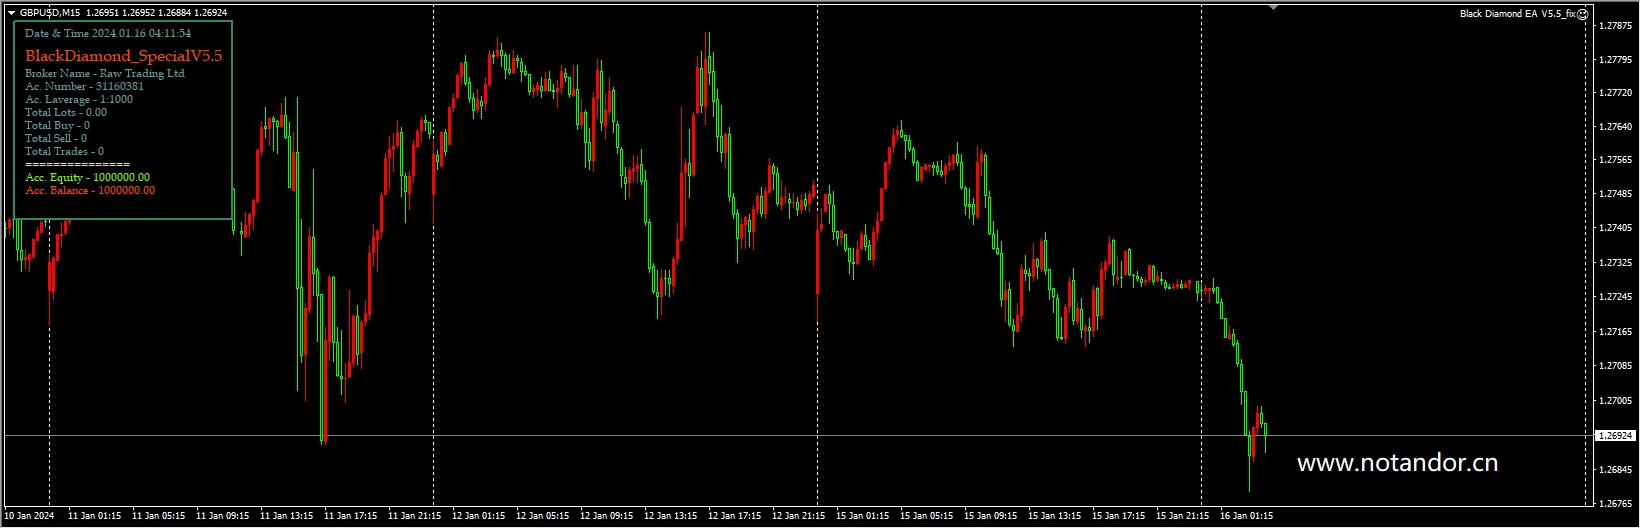The height and width of the screenshot is (529, 1641).
Task: Click the 1.27485 price scale label
Action: pos(1616,194)
